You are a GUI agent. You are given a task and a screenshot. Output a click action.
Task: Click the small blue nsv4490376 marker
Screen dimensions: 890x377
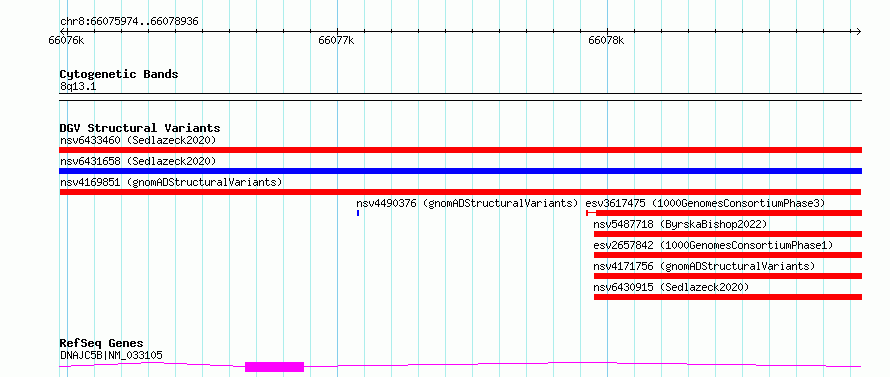point(358,213)
